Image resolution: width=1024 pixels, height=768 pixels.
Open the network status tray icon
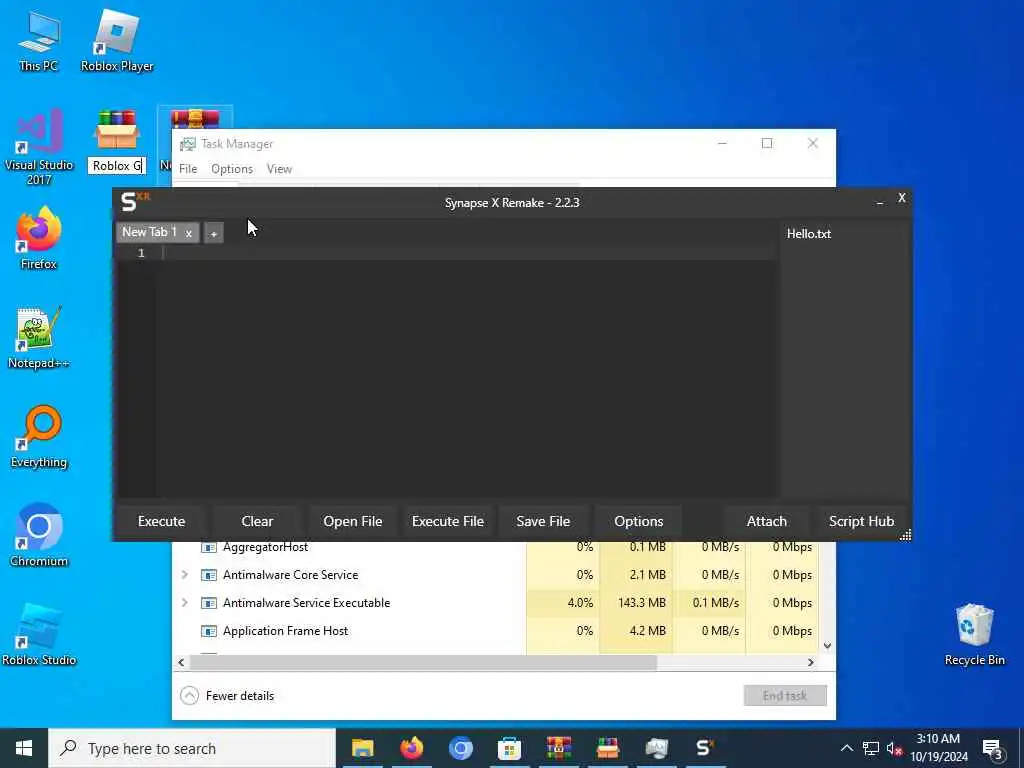tap(871, 748)
